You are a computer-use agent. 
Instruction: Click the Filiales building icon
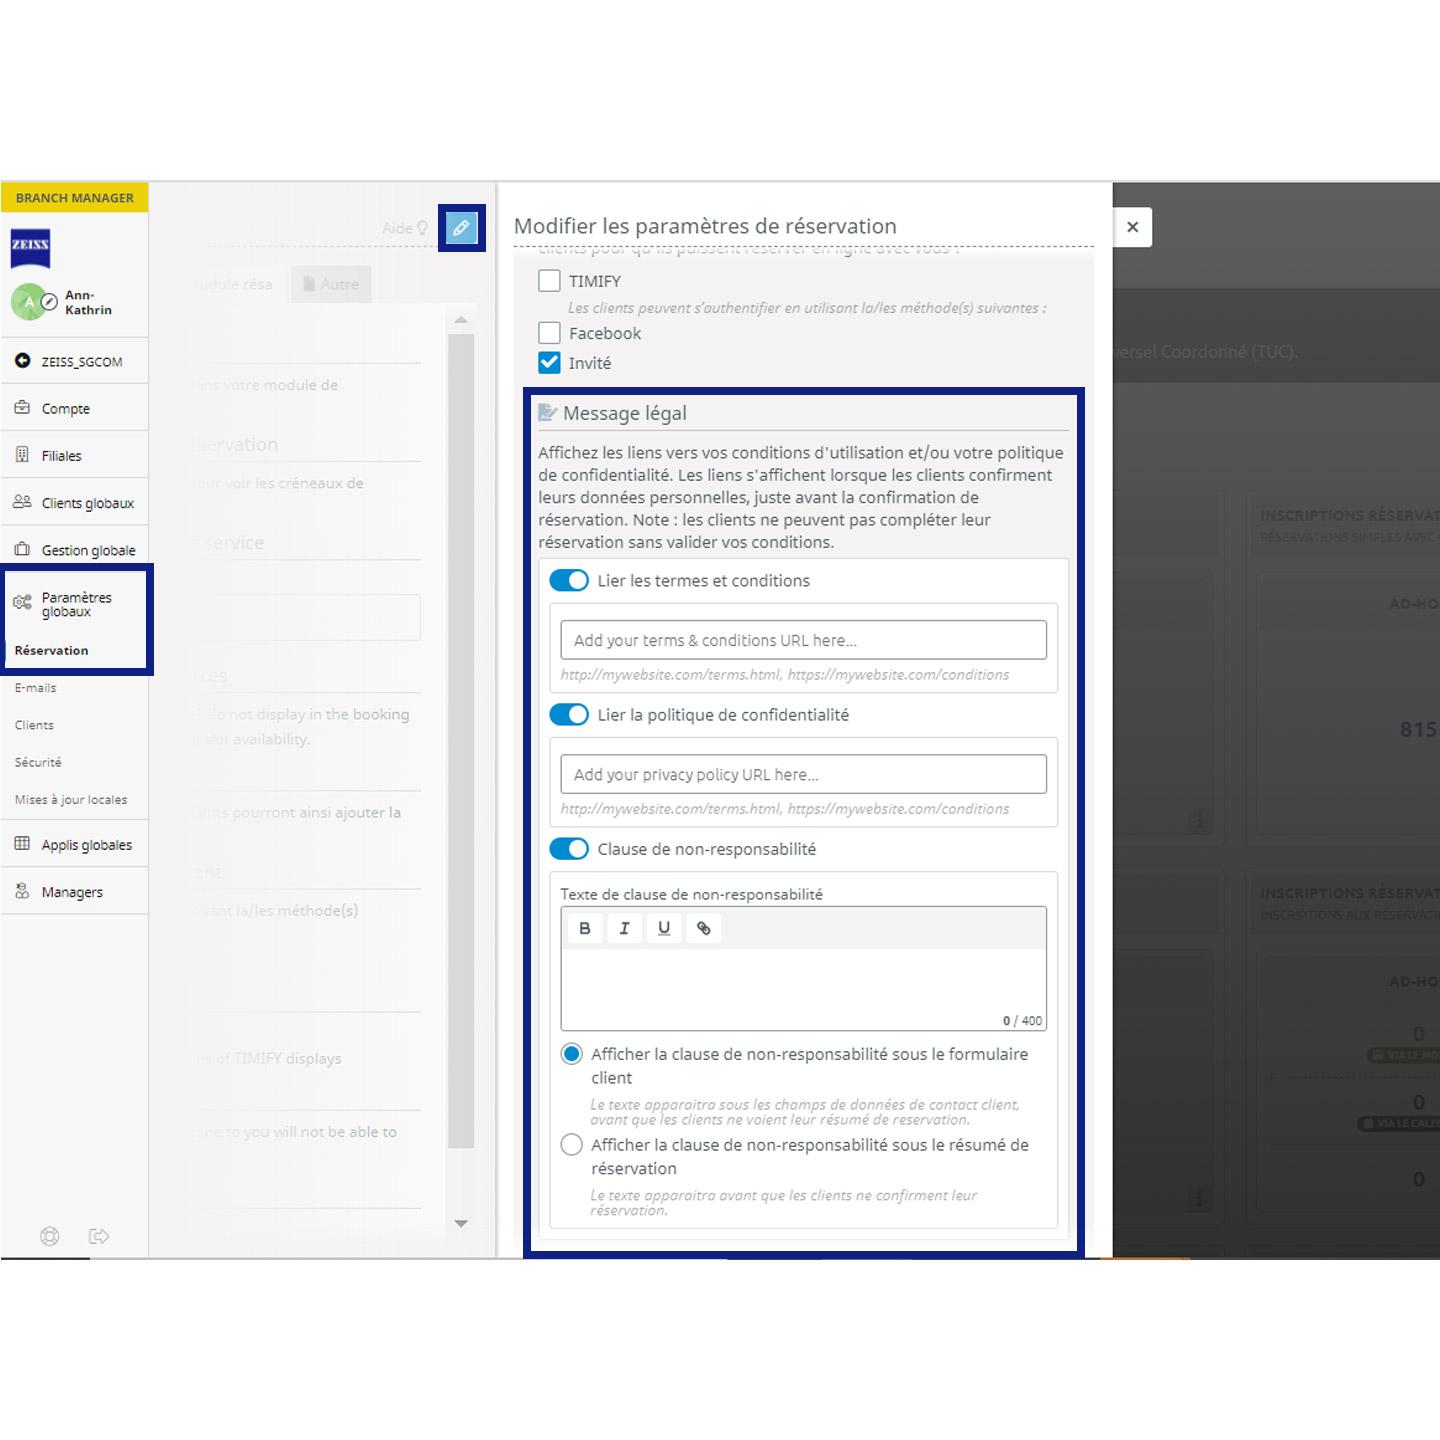point(22,455)
